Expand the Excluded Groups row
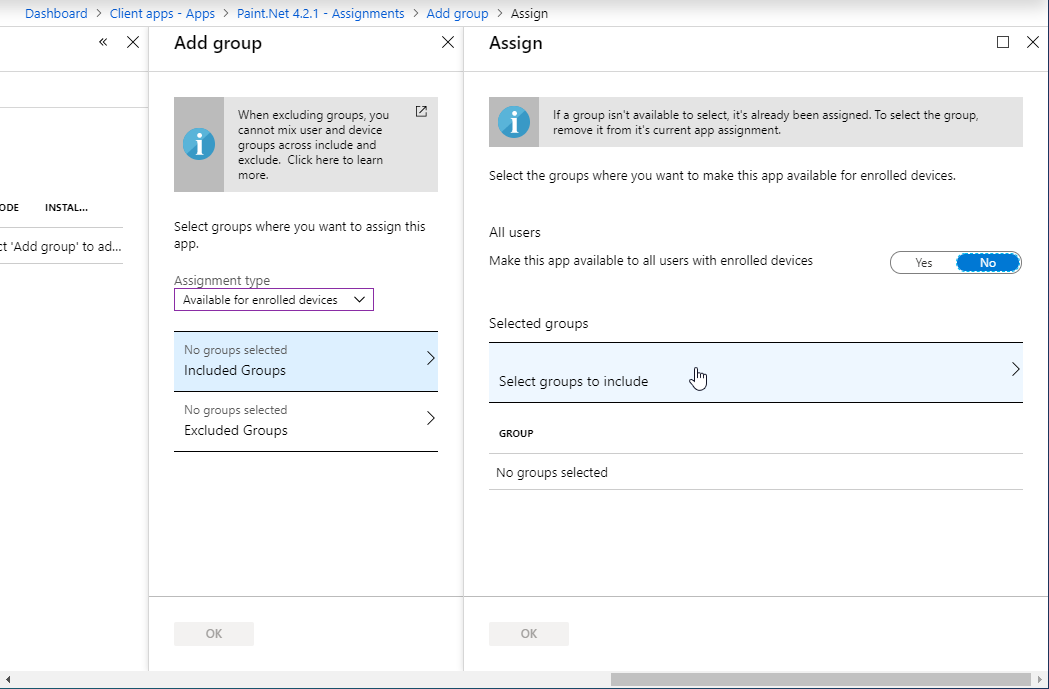1049x689 pixels. (x=305, y=420)
